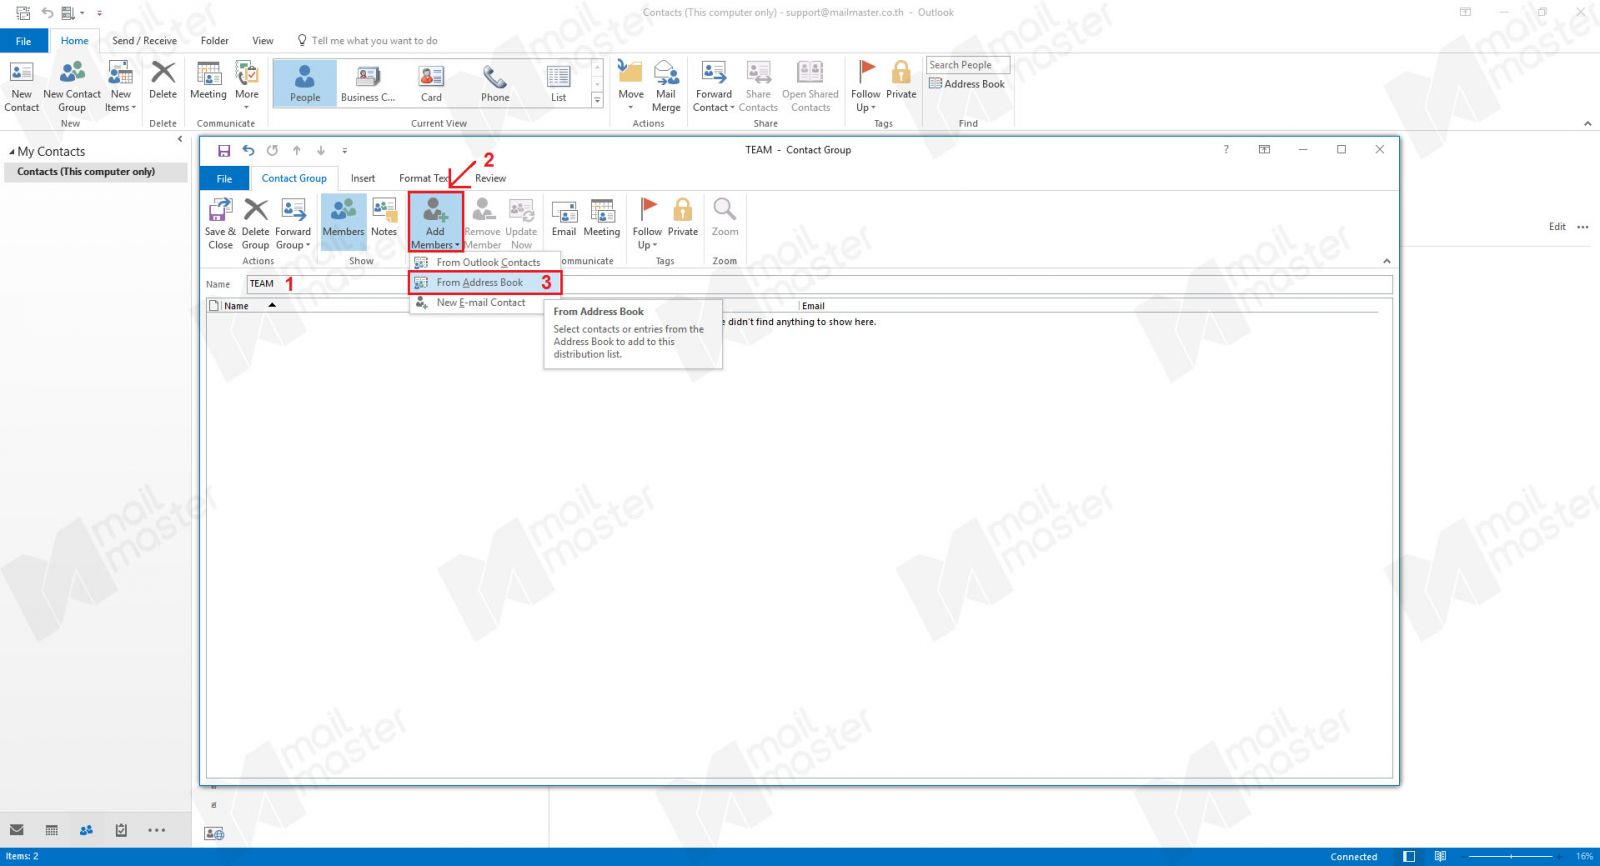The width and height of the screenshot is (1600, 866).
Task: Switch to Mail in navigation bar
Action: pos(17,830)
